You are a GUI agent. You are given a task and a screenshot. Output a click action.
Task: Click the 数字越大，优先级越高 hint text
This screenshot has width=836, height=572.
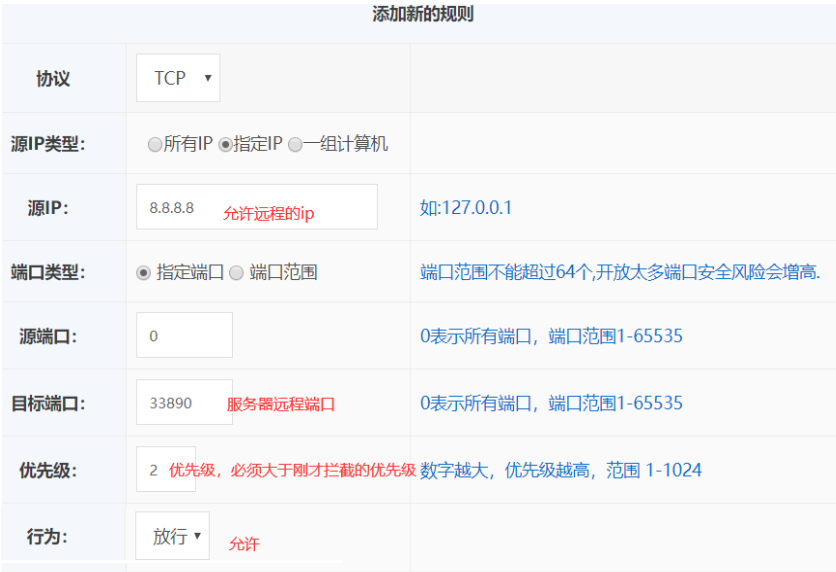click(x=560, y=469)
